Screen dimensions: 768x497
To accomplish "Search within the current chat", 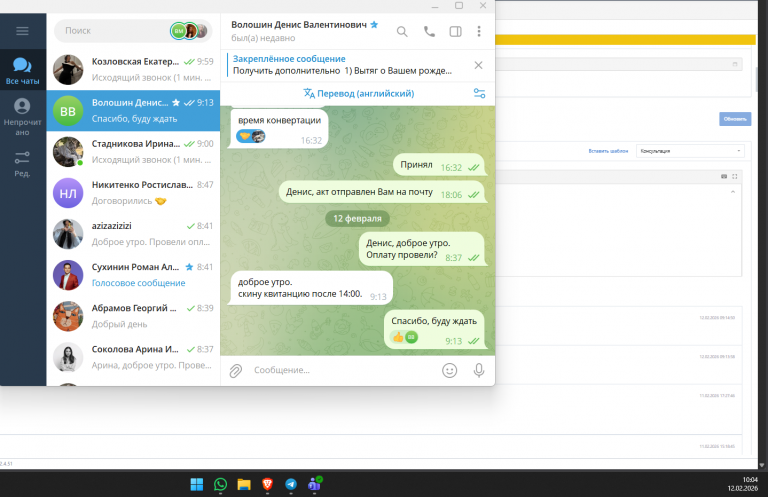I will [x=402, y=32].
